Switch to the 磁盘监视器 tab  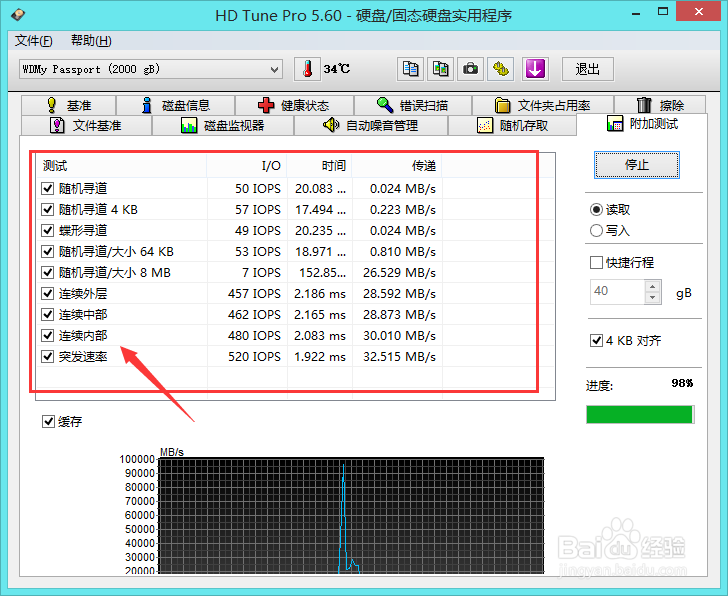click(223, 125)
